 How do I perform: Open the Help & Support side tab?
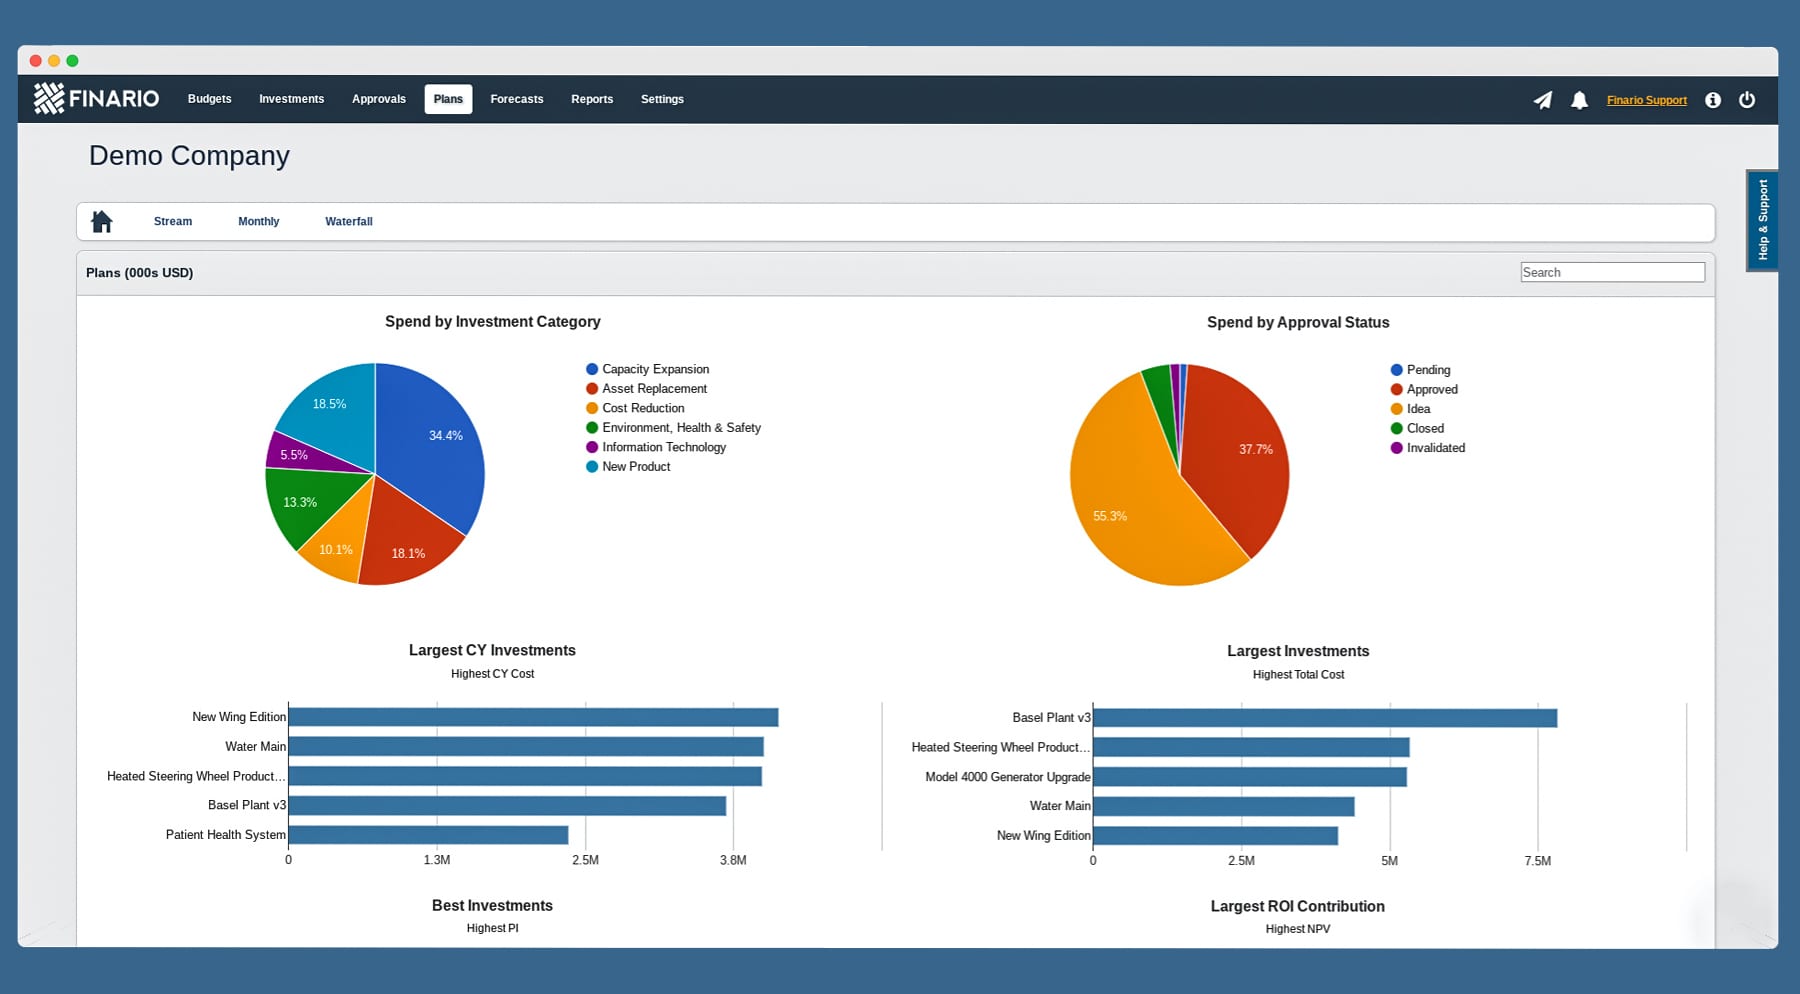[x=1762, y=220]
